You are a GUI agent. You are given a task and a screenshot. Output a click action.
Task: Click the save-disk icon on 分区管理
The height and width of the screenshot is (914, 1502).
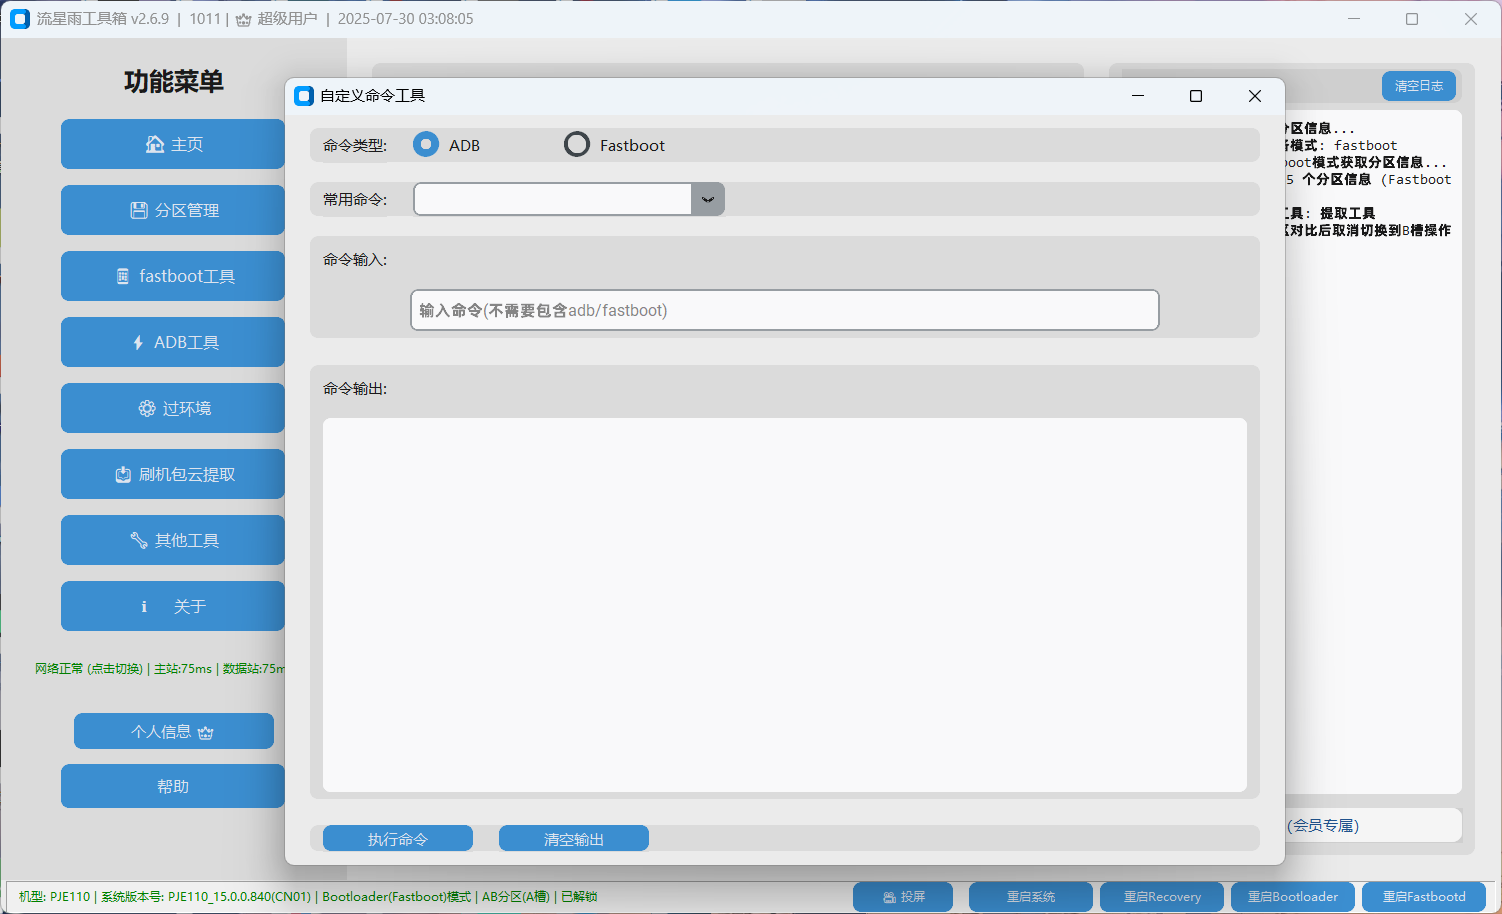click(139, 210)
